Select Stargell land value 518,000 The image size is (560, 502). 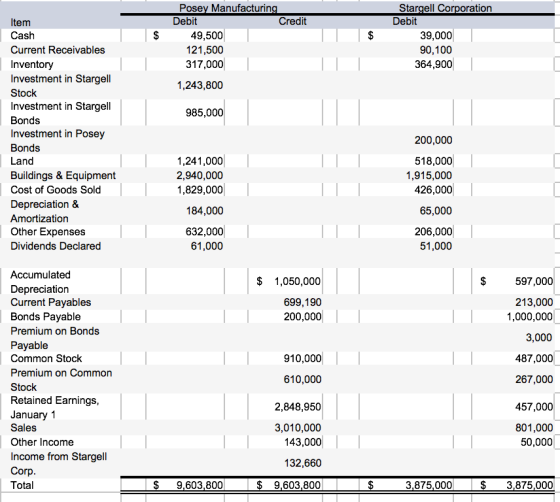pyautogui.click(x=433, y=161)
